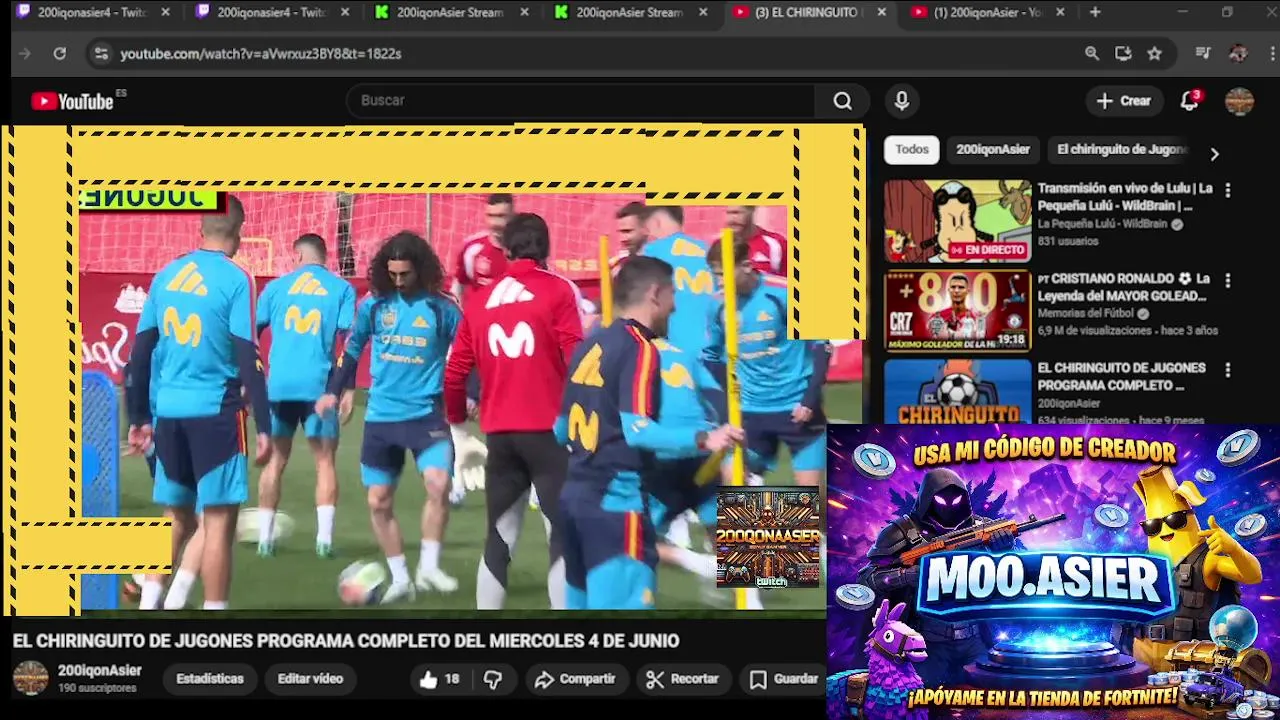Select the Todos filter chip
The image size is (1280, 720).
[912, 150]
